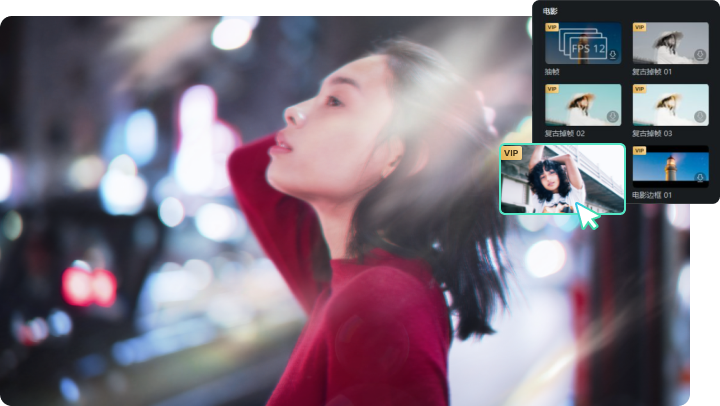720x406 pixels.
Task: Click the 复古掉帧 02 label text
Action: click(565, 134)
